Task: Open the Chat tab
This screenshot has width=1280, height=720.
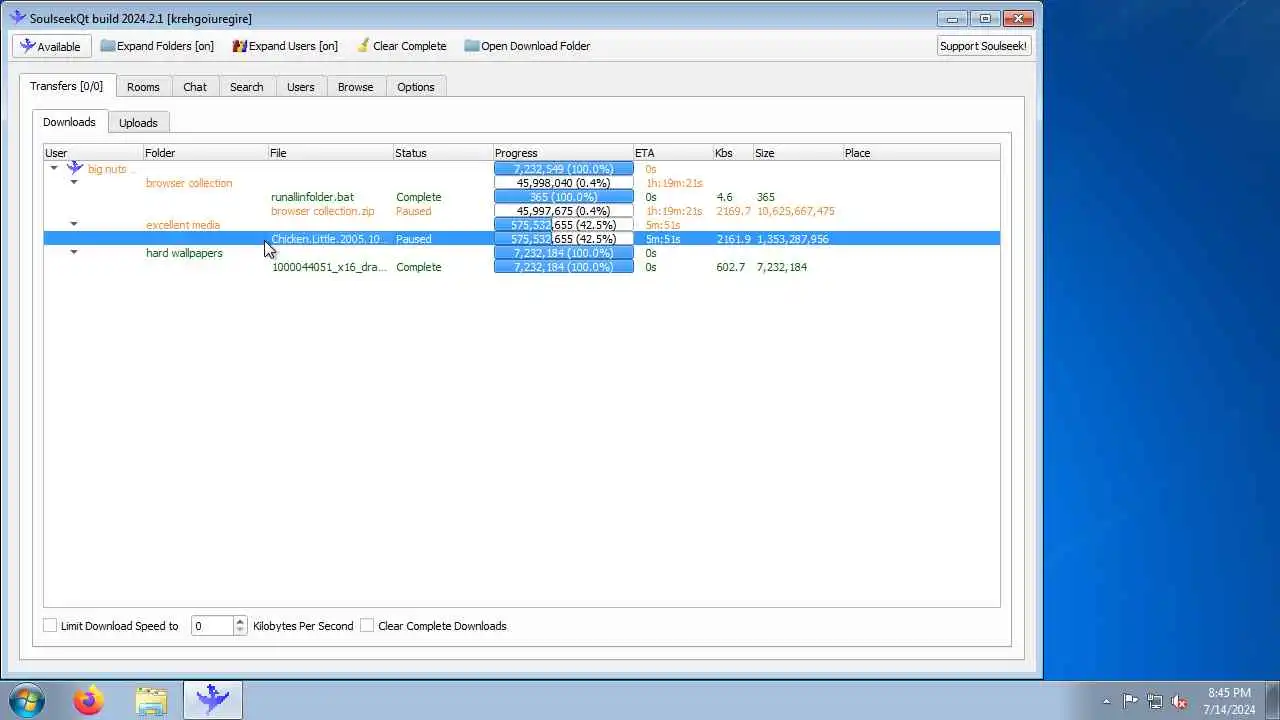Action: click(195, 87)
